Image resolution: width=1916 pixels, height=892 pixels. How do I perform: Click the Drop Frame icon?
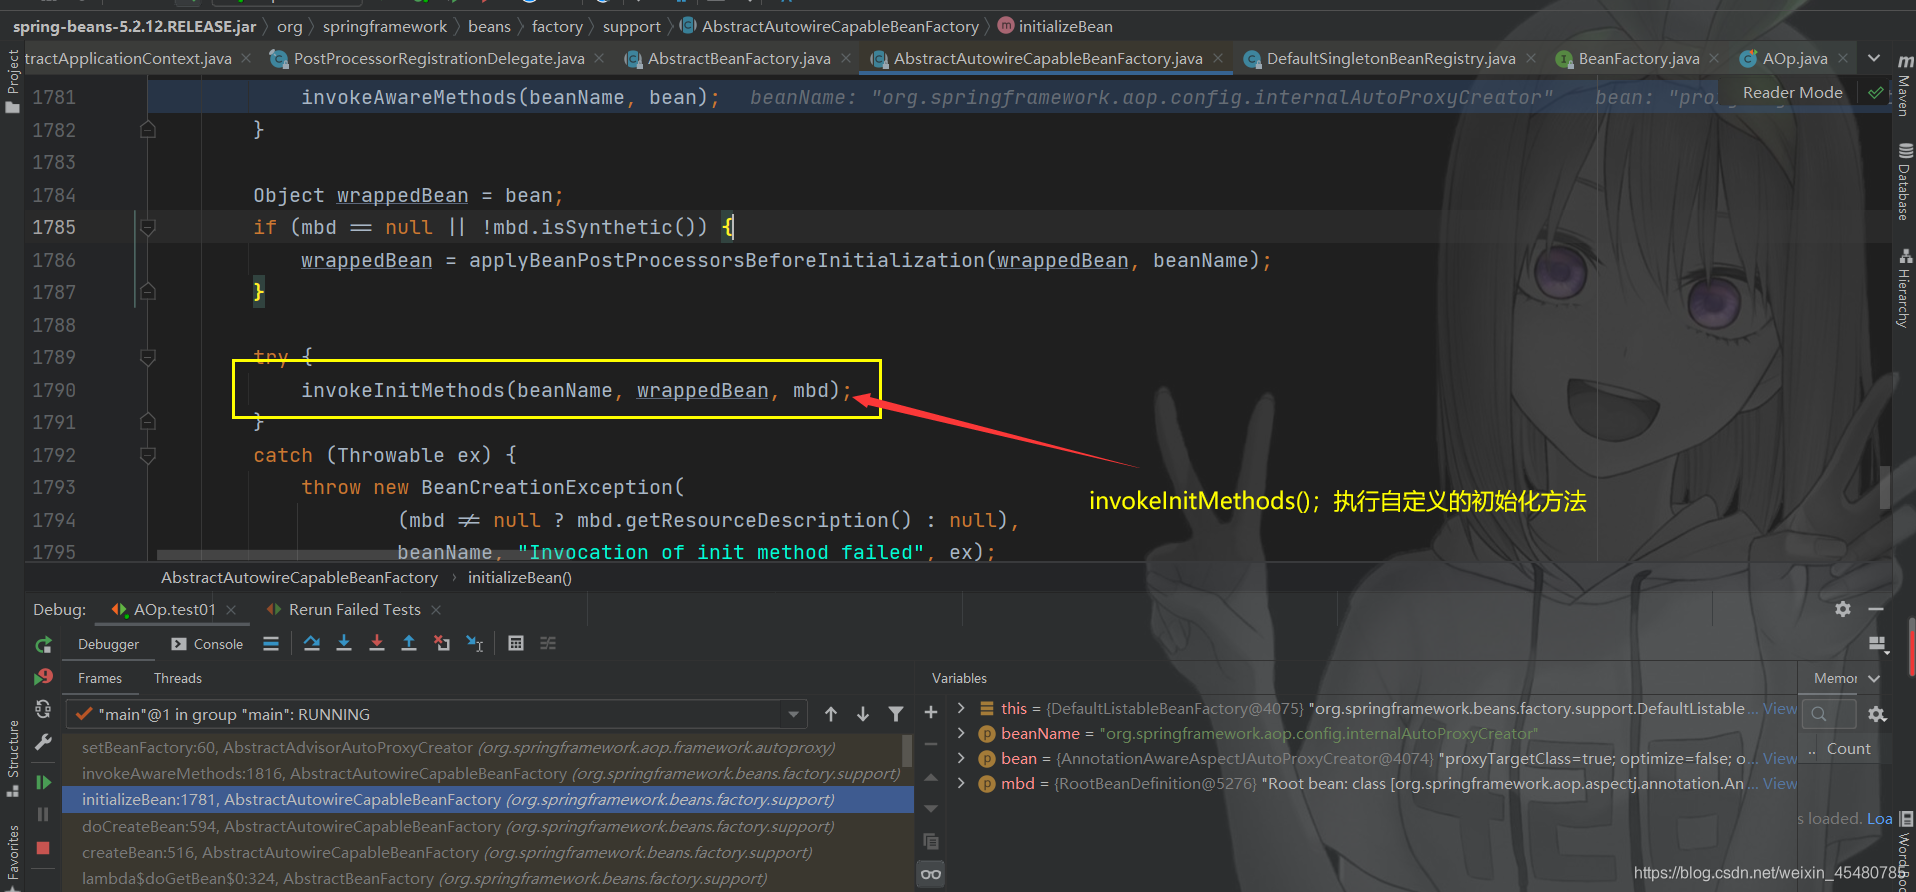442,643
